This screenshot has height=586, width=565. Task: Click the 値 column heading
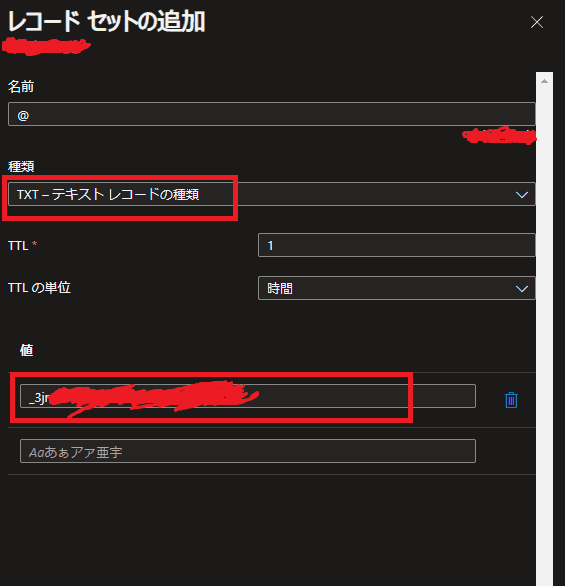tap(26, 350)
